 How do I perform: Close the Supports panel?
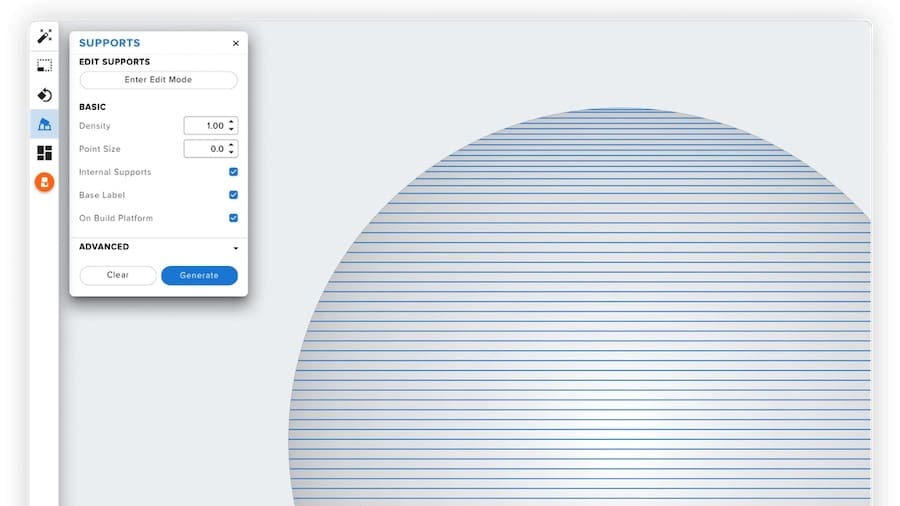(x=236, y=43)
